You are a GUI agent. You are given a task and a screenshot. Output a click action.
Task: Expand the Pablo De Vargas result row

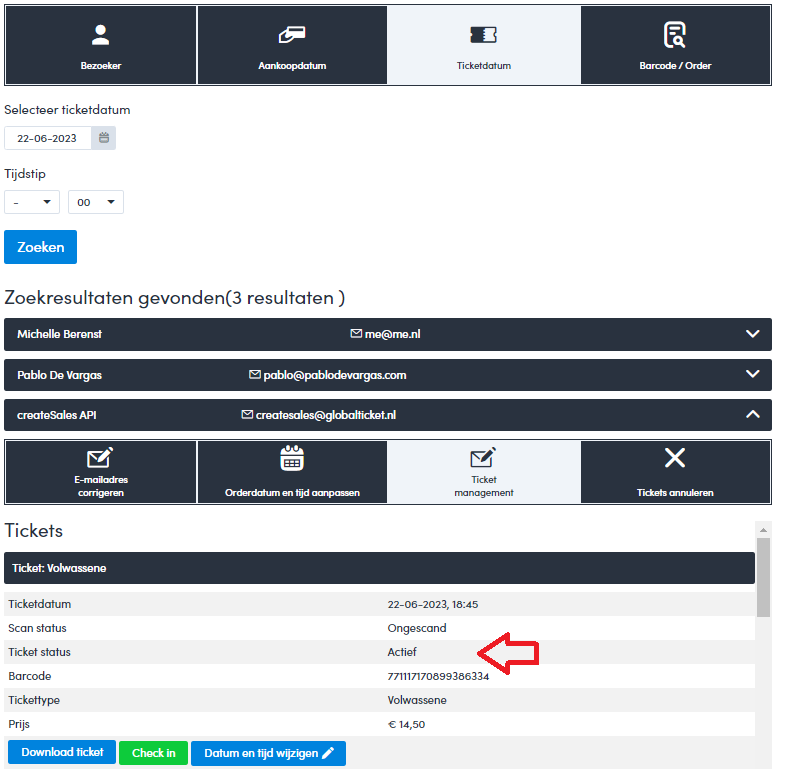(753, 375)
